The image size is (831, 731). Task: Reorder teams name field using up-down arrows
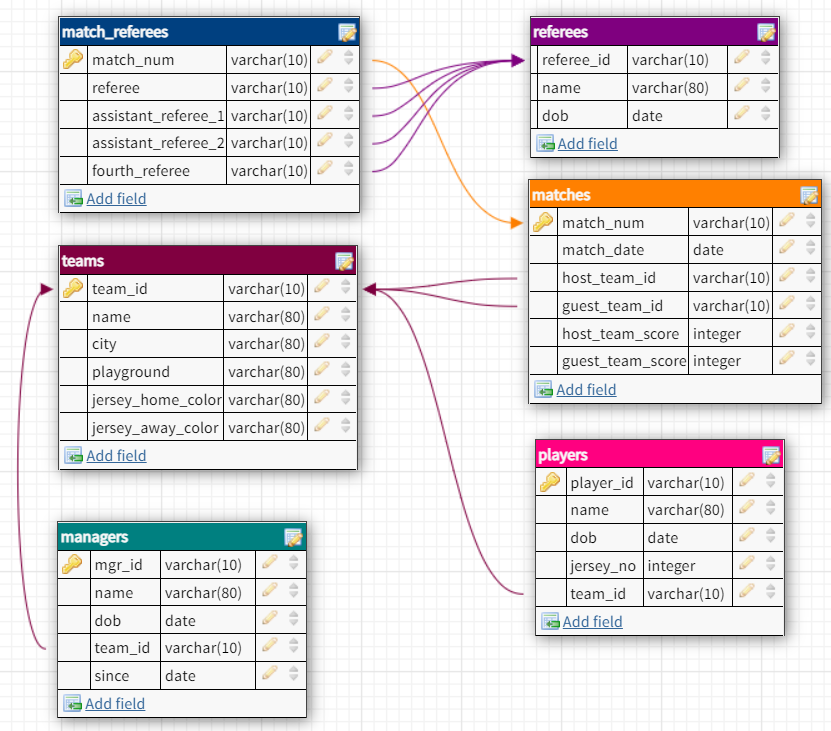(x=346, y=314)
